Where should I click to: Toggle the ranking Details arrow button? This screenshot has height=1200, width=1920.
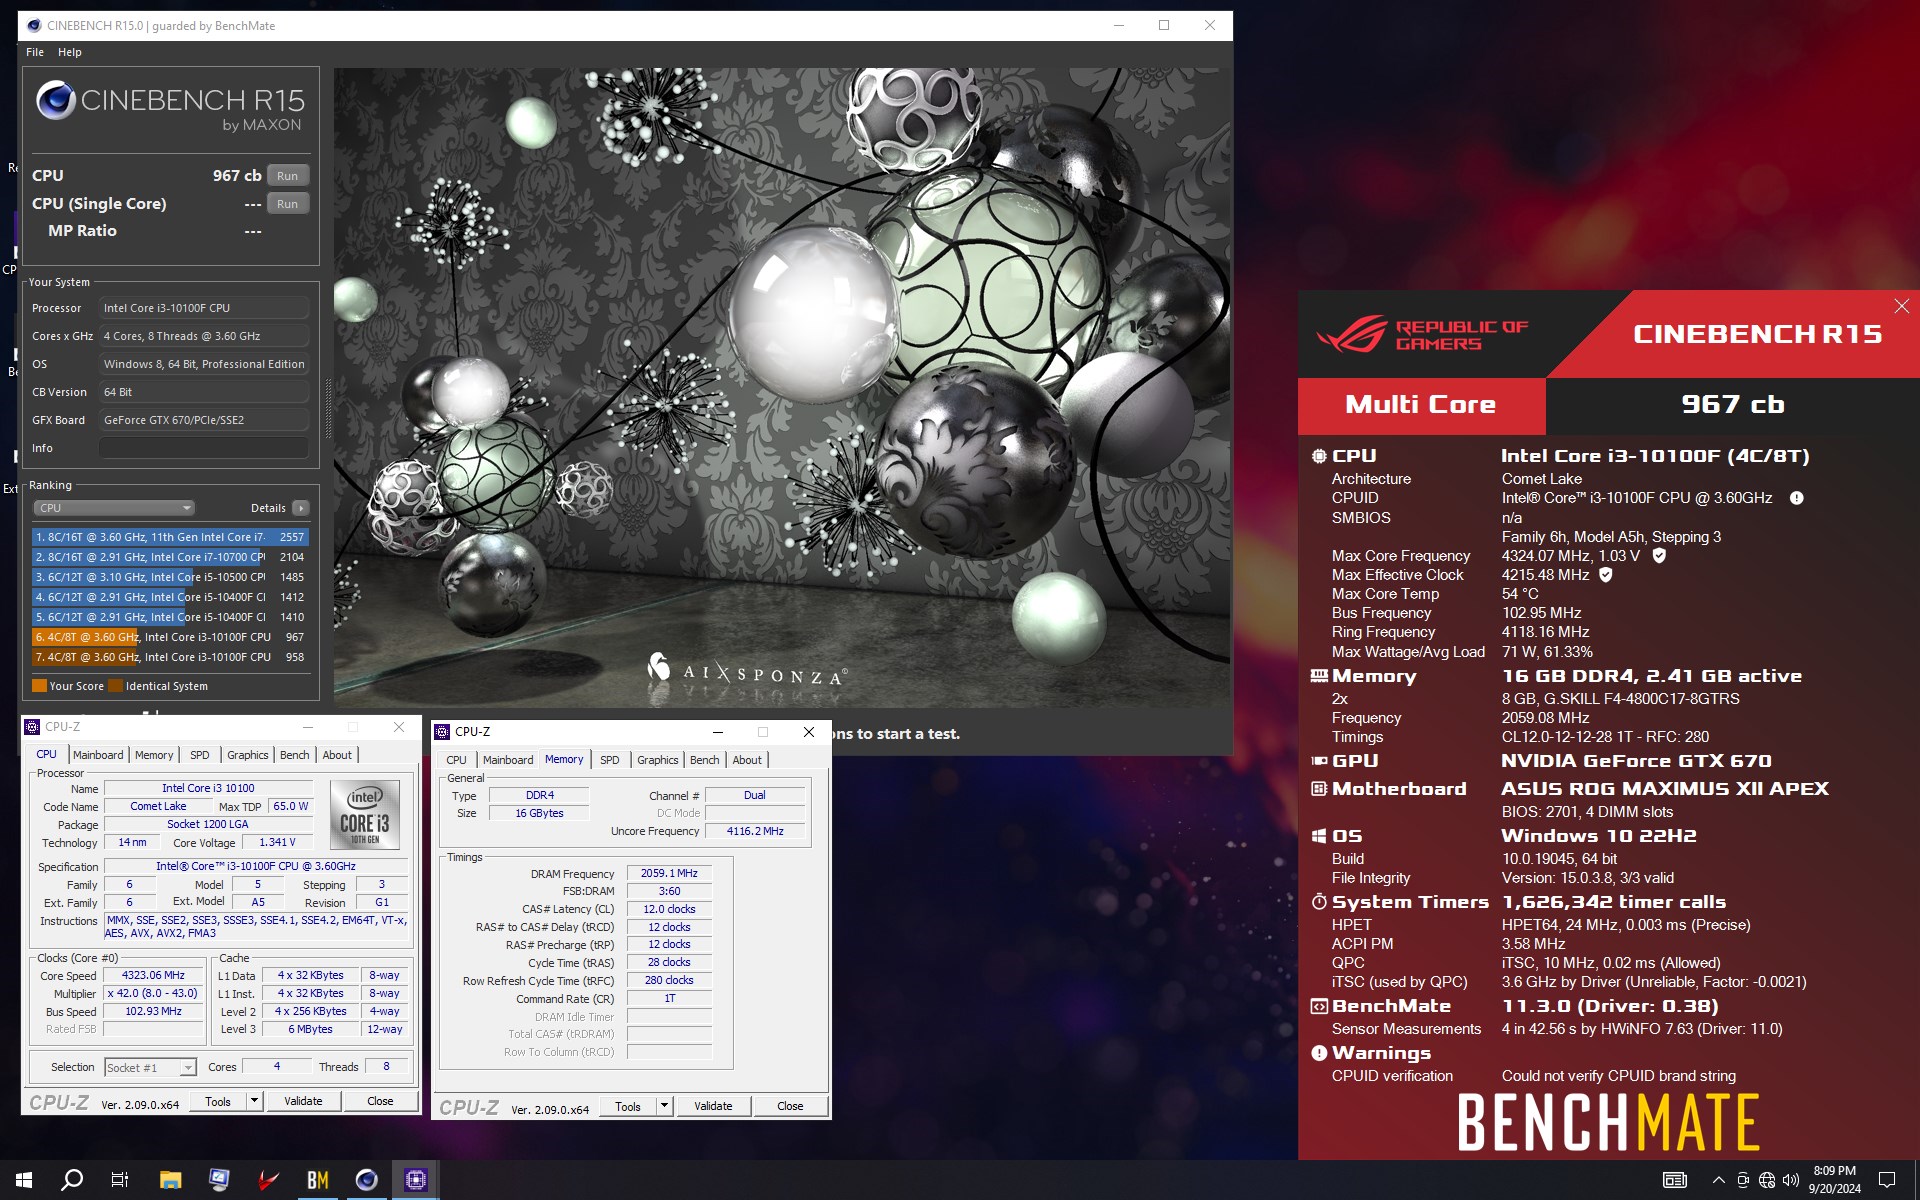click(300, 508)
